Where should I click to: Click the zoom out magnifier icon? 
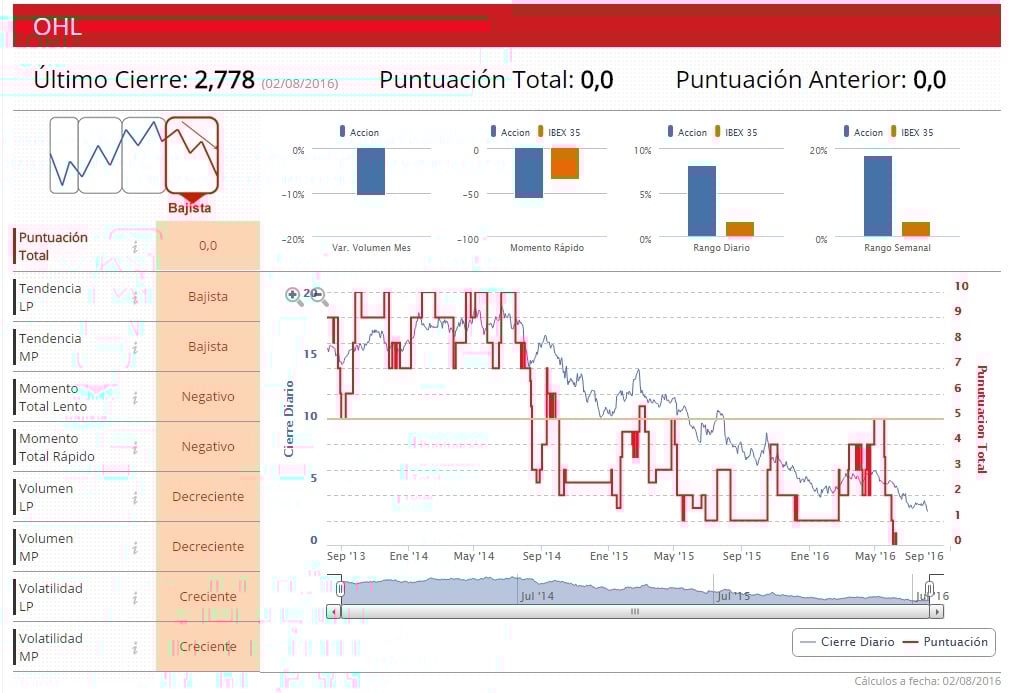click(319, 297)
